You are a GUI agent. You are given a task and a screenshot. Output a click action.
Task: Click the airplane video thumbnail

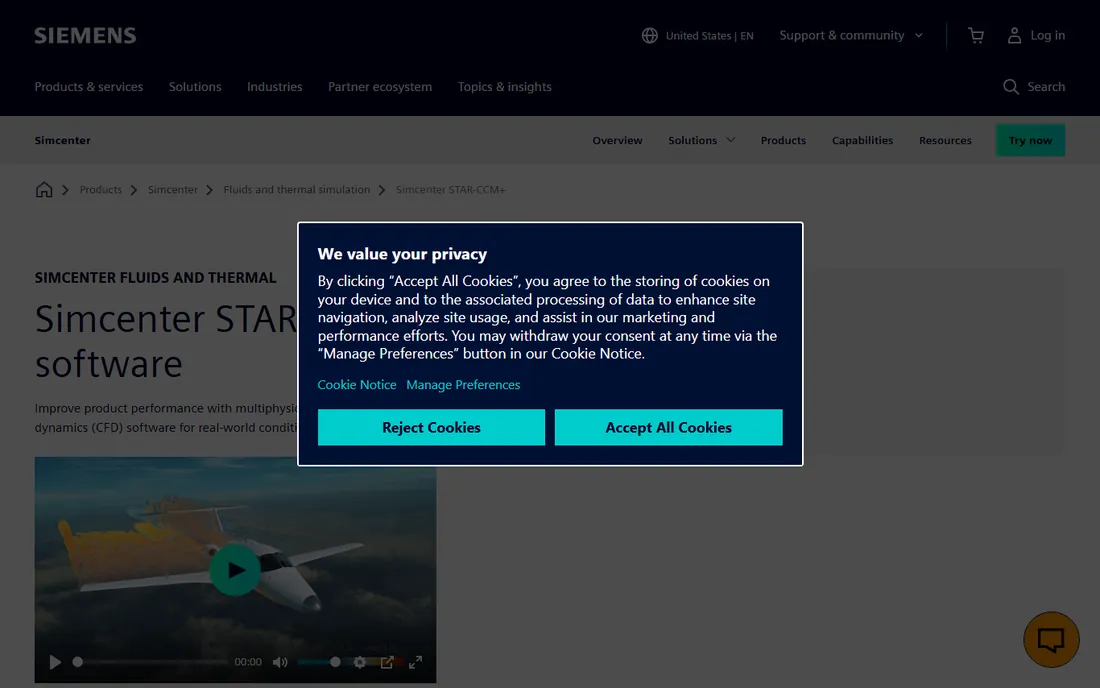tap(235, 569)
